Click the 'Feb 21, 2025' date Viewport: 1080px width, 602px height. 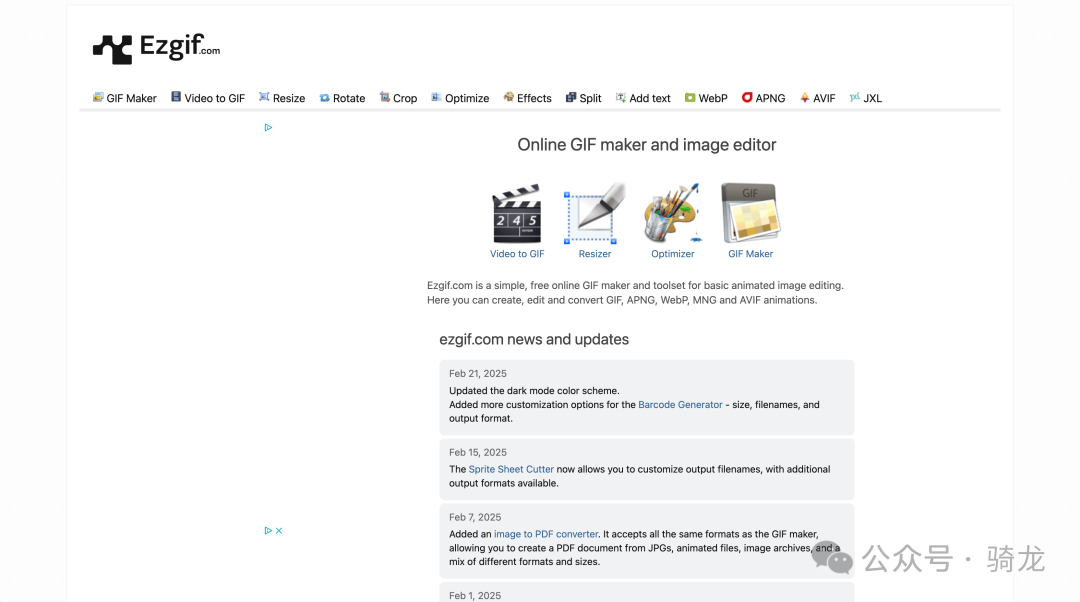click(x=478, y=373)
